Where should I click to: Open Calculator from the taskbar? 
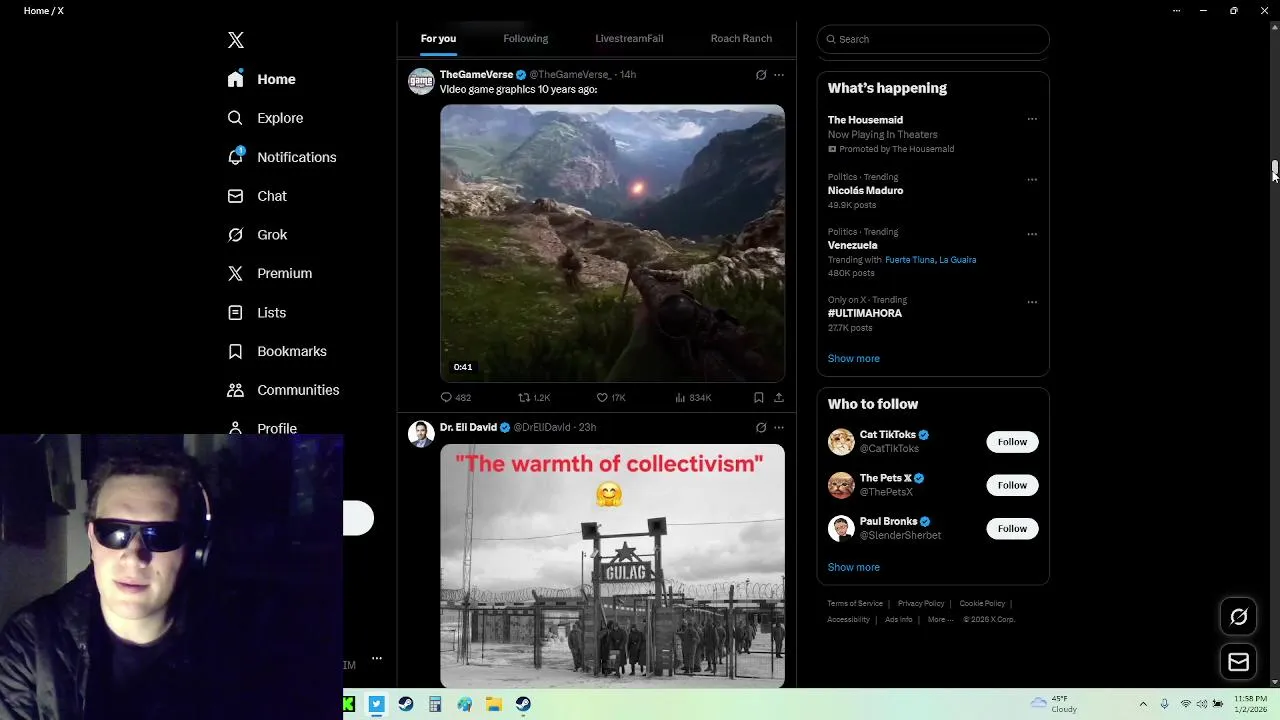pos(435,704)
